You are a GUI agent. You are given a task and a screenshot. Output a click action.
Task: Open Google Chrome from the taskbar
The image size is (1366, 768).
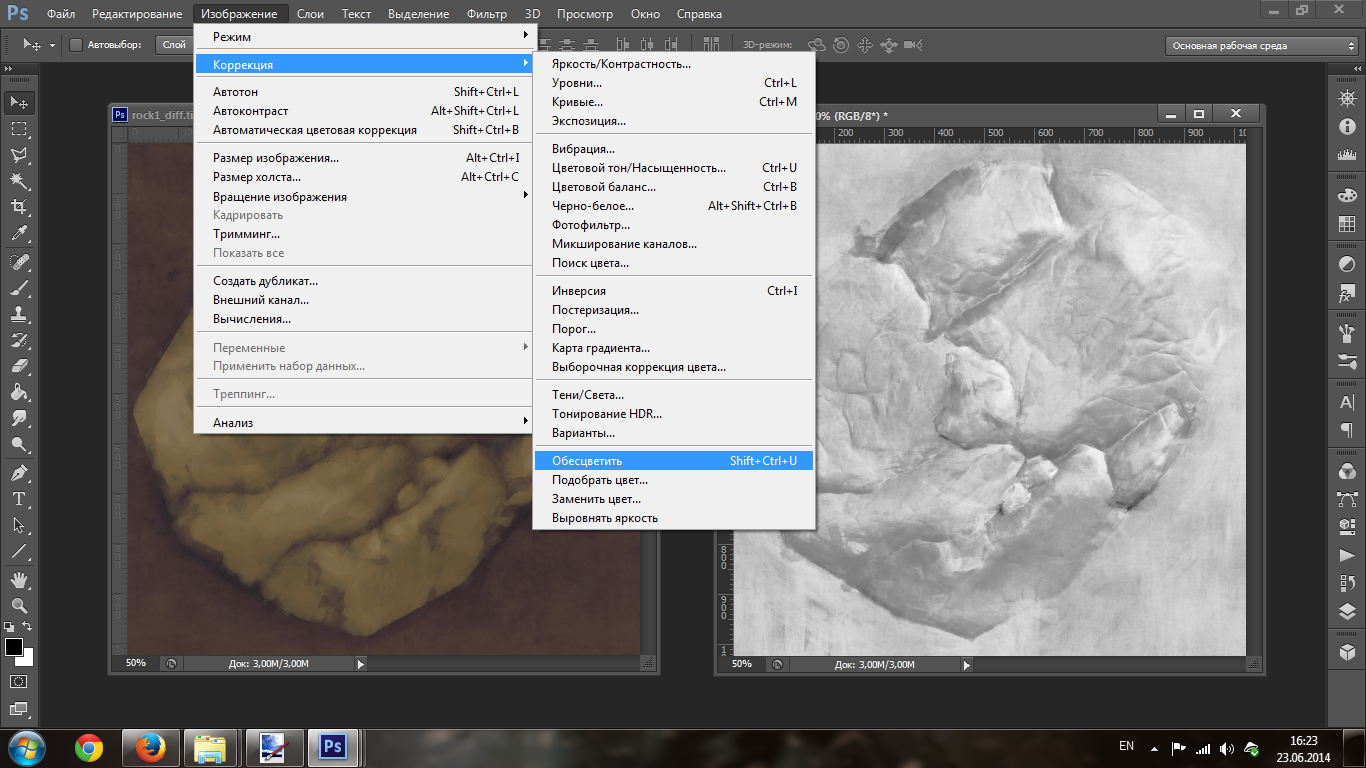tap(89, 747)
